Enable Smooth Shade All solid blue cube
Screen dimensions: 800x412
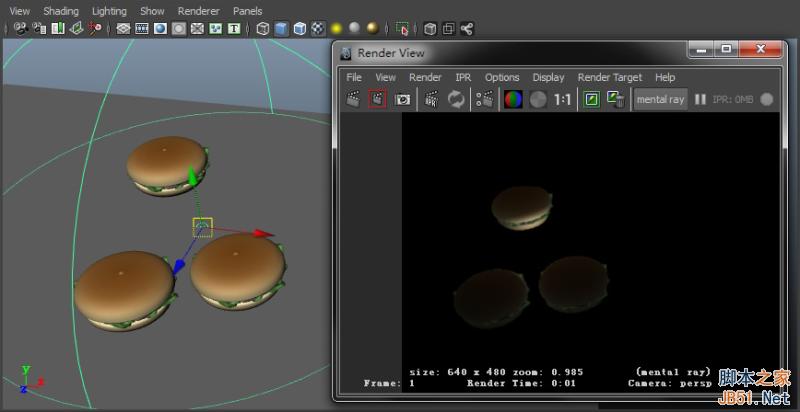281,29
